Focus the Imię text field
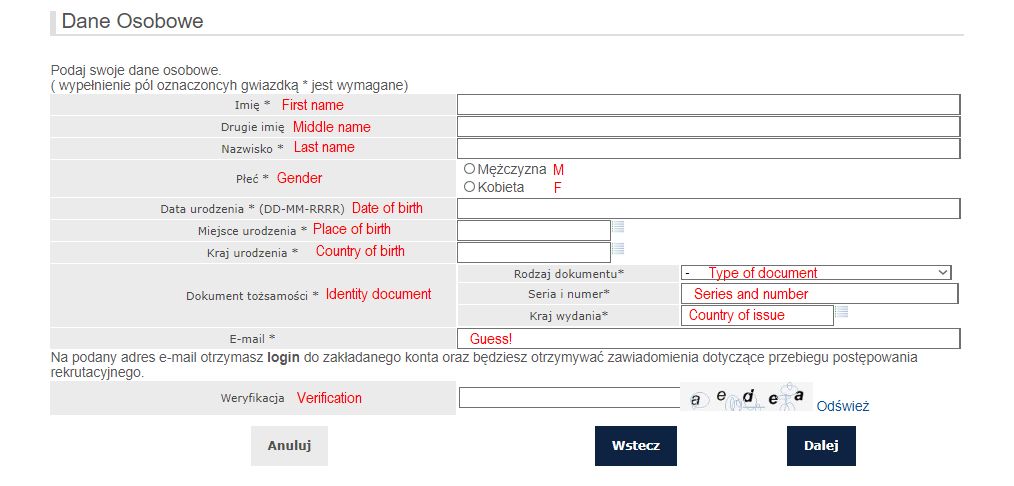Viewport: 1014px width, 486px height. pos(708,105)
